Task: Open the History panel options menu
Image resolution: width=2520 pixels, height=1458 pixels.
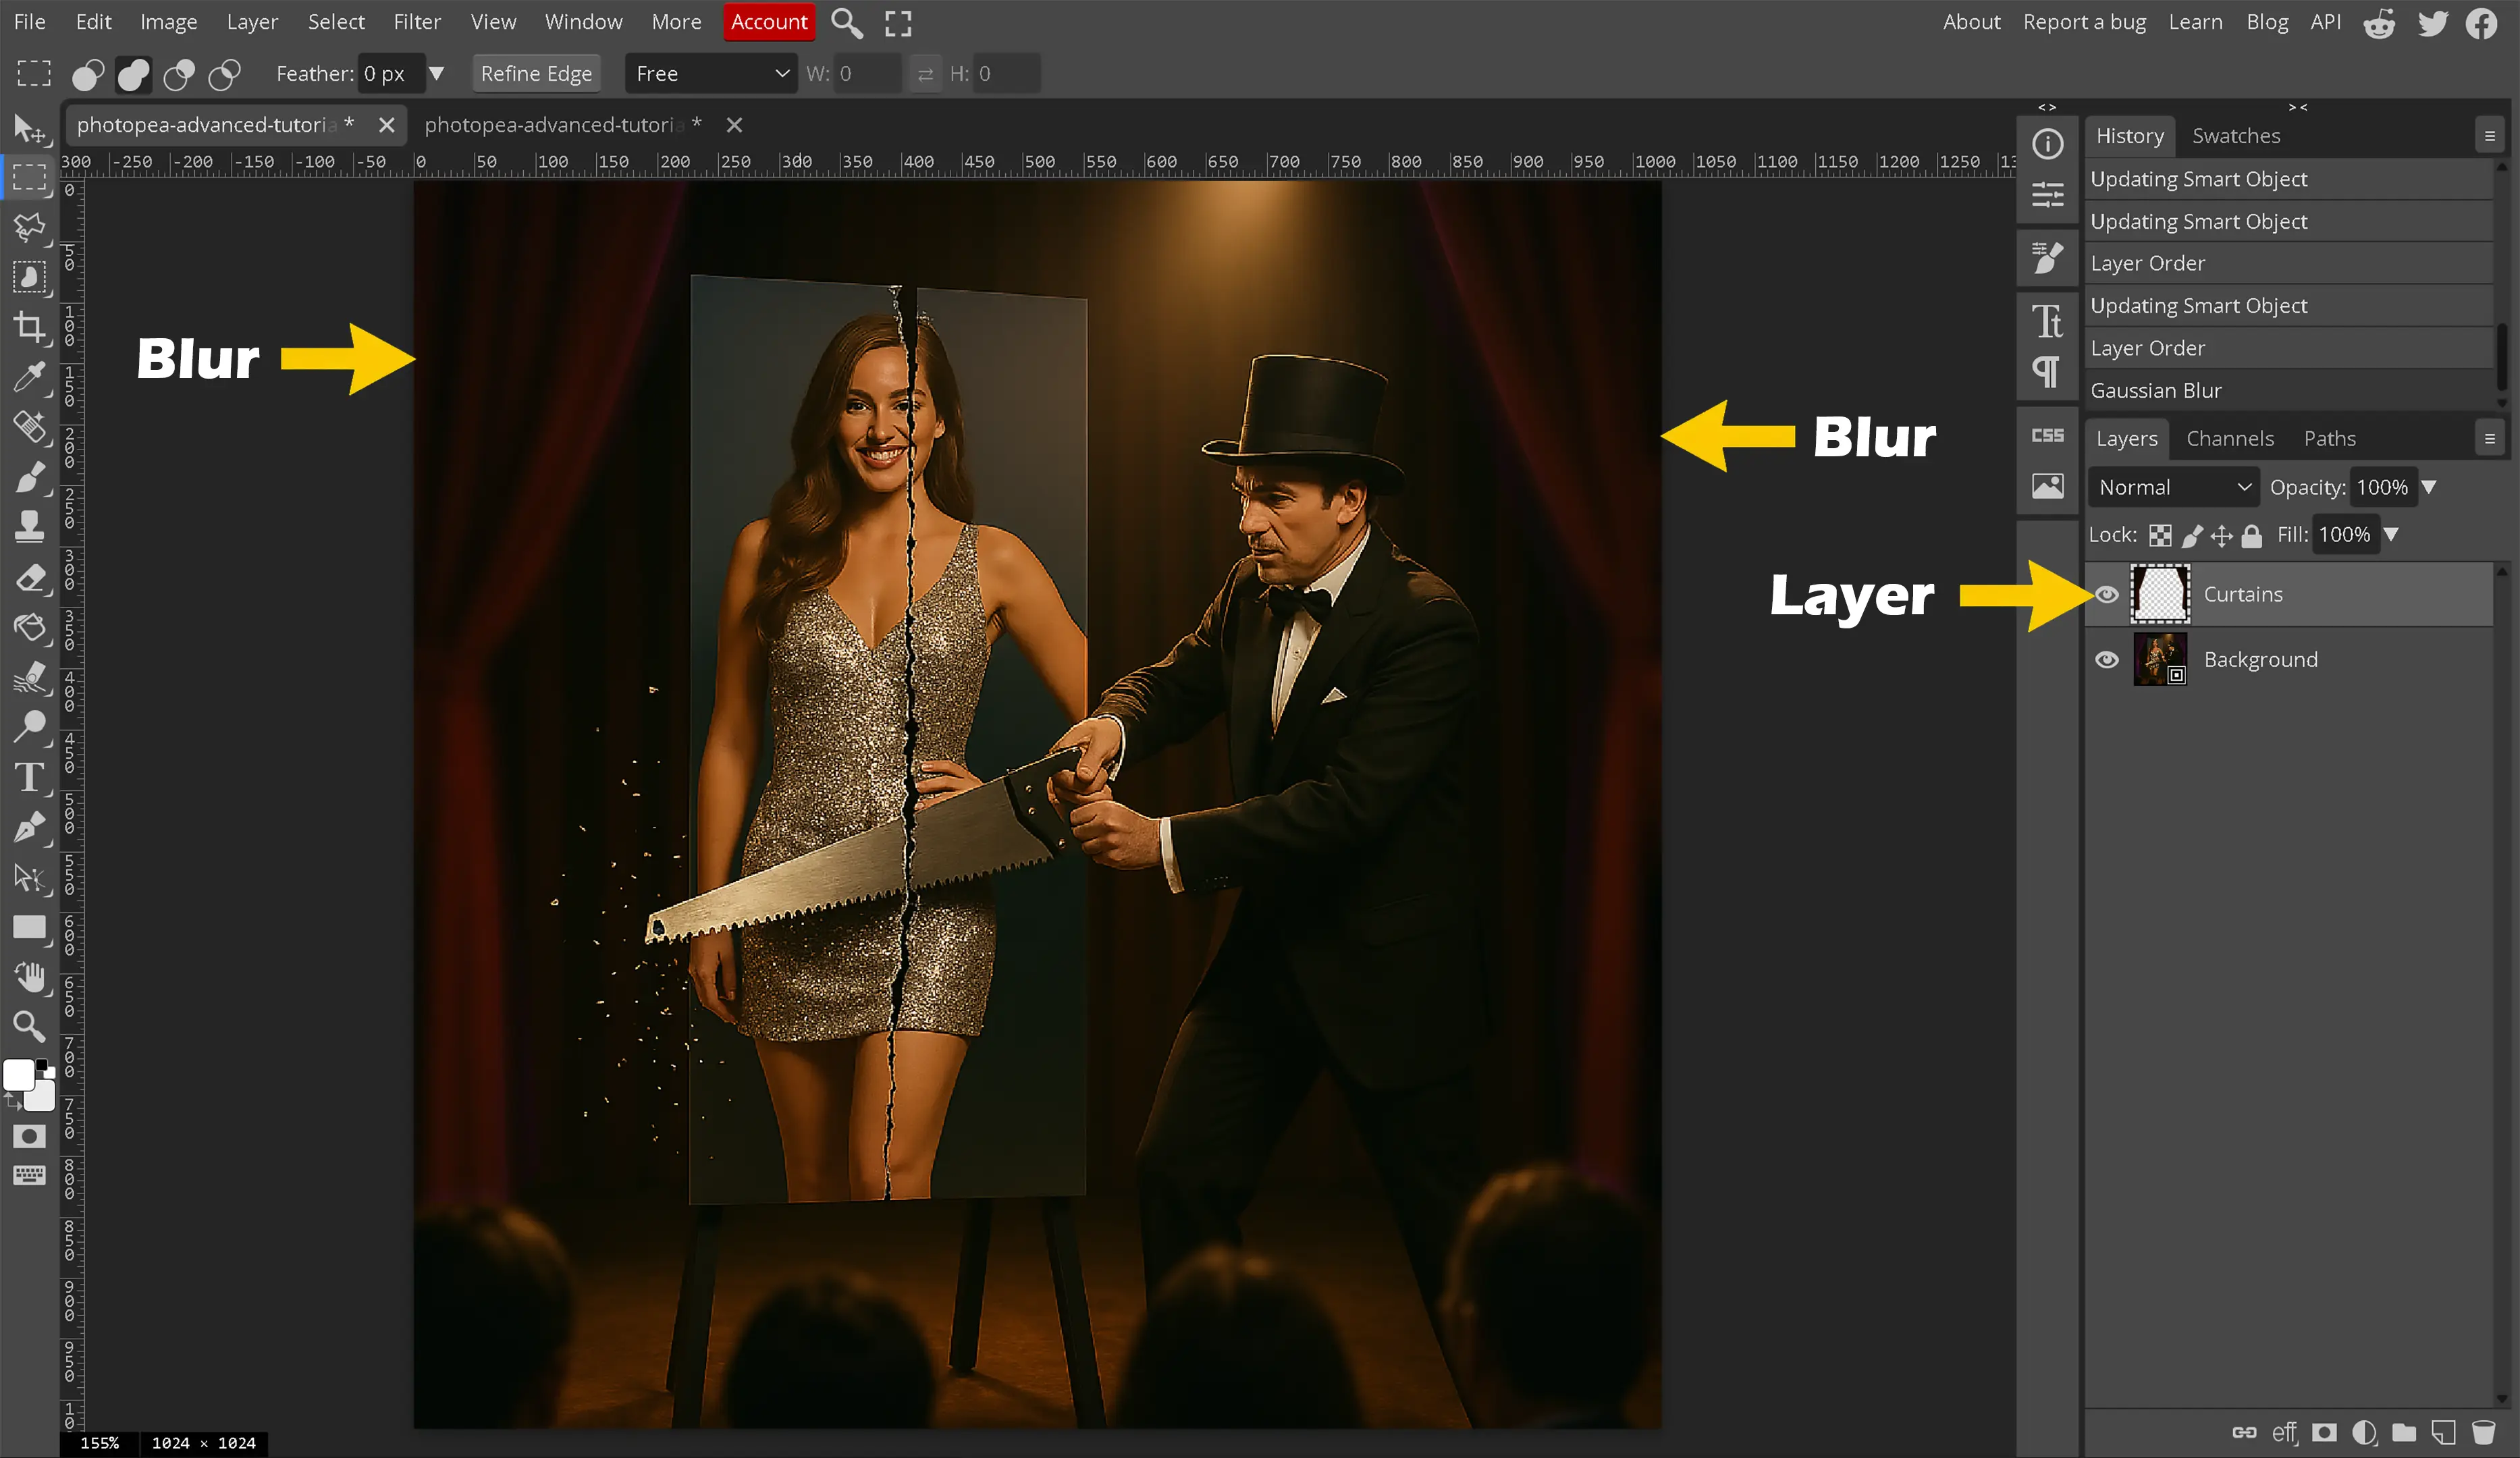Action: (2490, 136)
